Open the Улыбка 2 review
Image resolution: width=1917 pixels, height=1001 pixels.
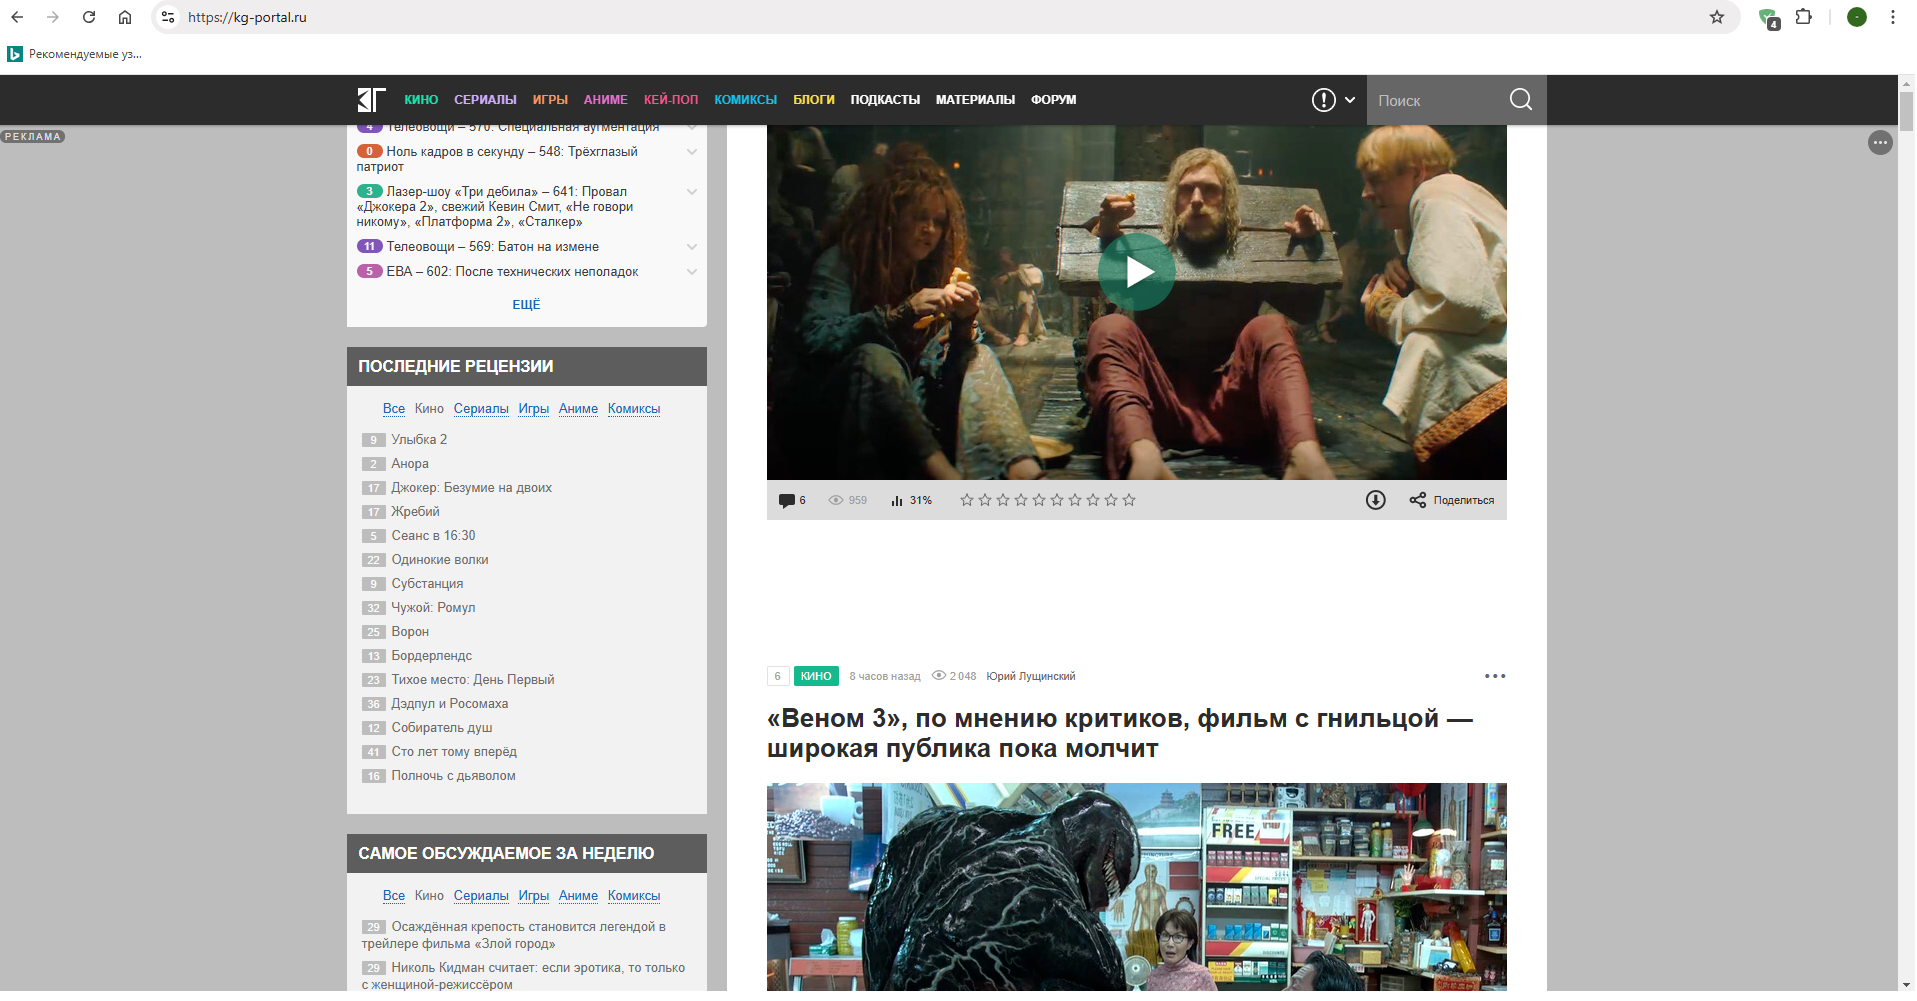coord(419,440)
